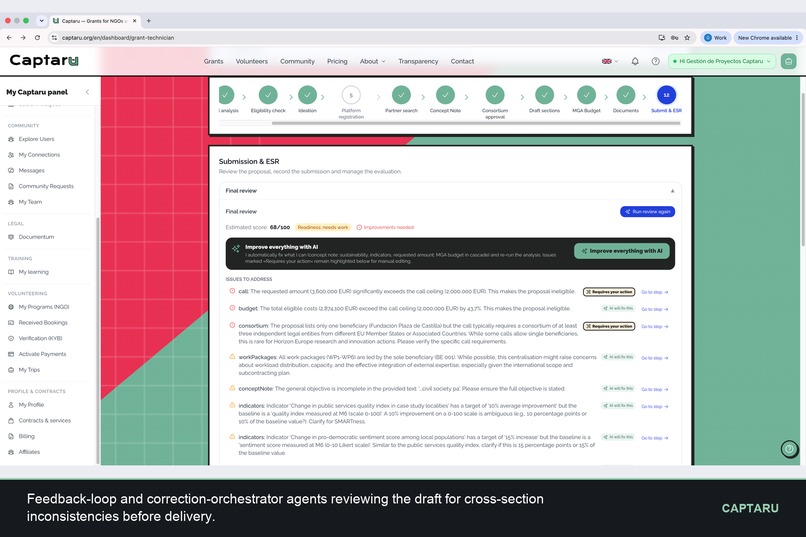
Task: Collapse the My Captaru panel sidebar
Action: click(87, 92)
